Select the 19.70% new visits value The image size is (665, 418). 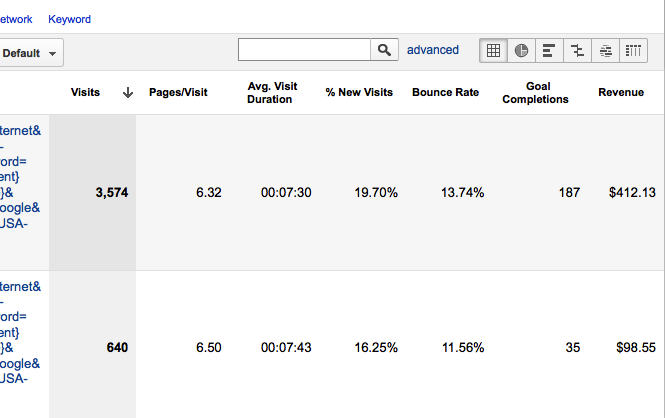click(x=376, y=193)
